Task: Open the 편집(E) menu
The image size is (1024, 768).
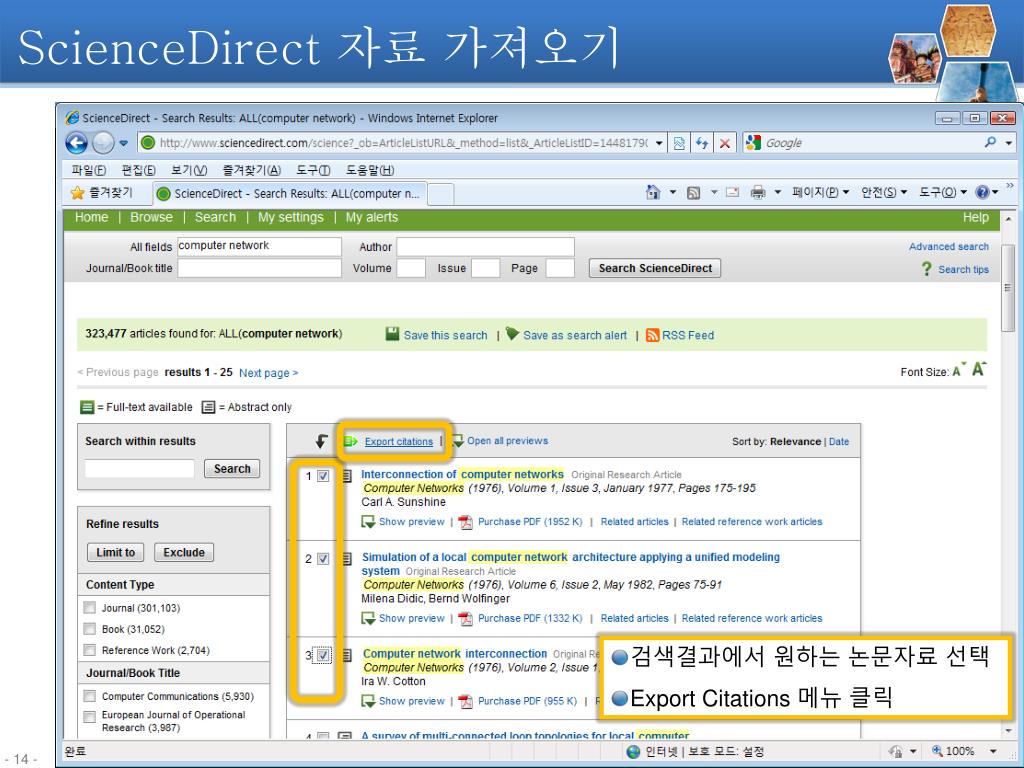Action: point(138,170)
